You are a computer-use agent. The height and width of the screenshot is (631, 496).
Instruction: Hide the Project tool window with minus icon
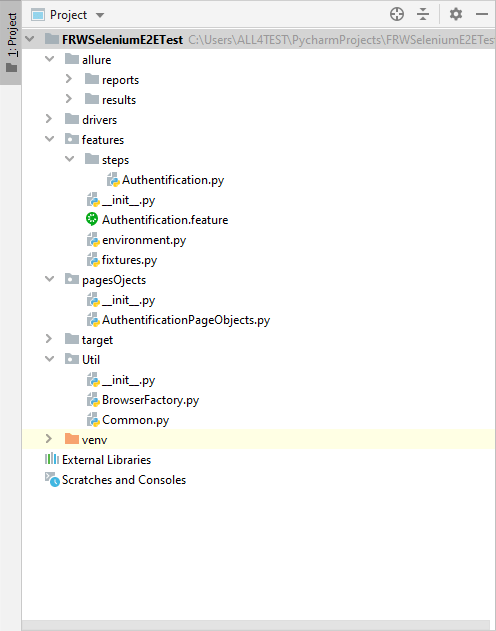point(482,14)
